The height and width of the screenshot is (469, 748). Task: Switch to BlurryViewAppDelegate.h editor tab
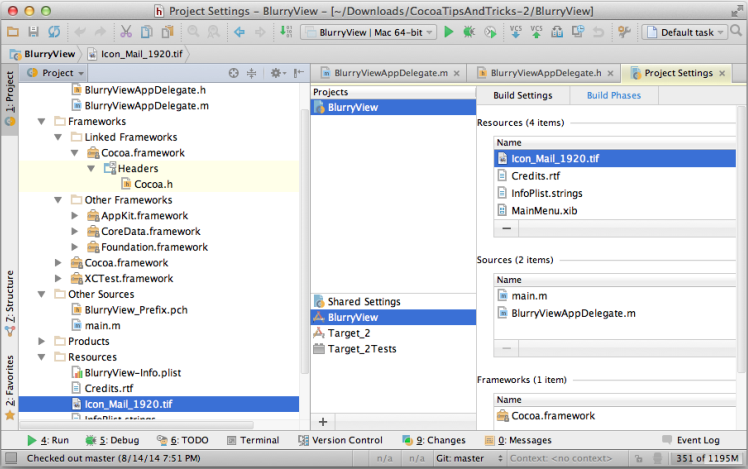point(544,73)
